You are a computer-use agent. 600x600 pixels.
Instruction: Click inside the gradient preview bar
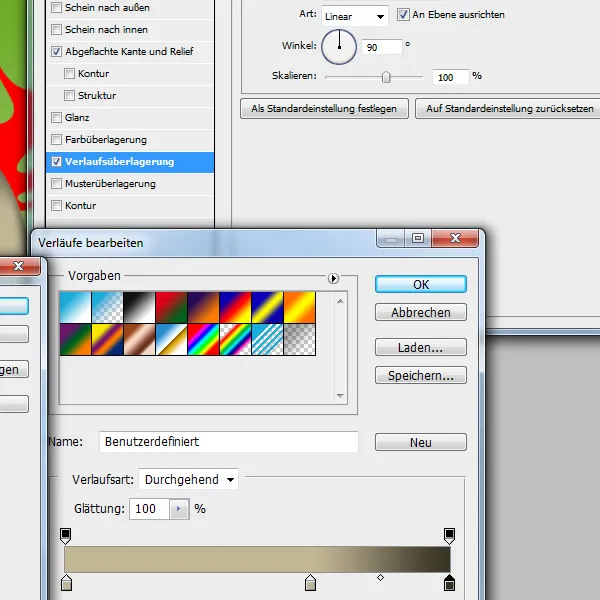tap(257, 559)
